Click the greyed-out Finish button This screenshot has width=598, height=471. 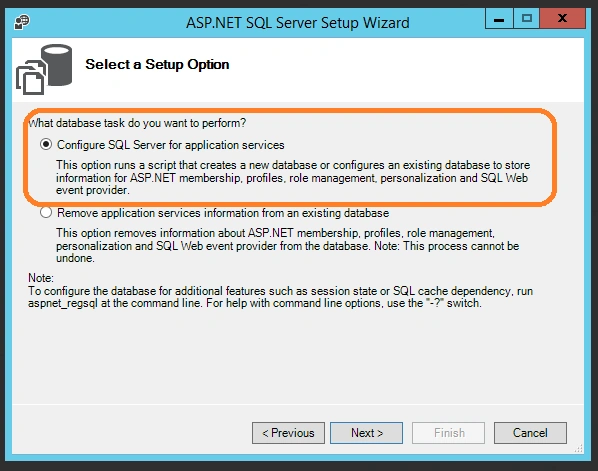coord(448,433)
